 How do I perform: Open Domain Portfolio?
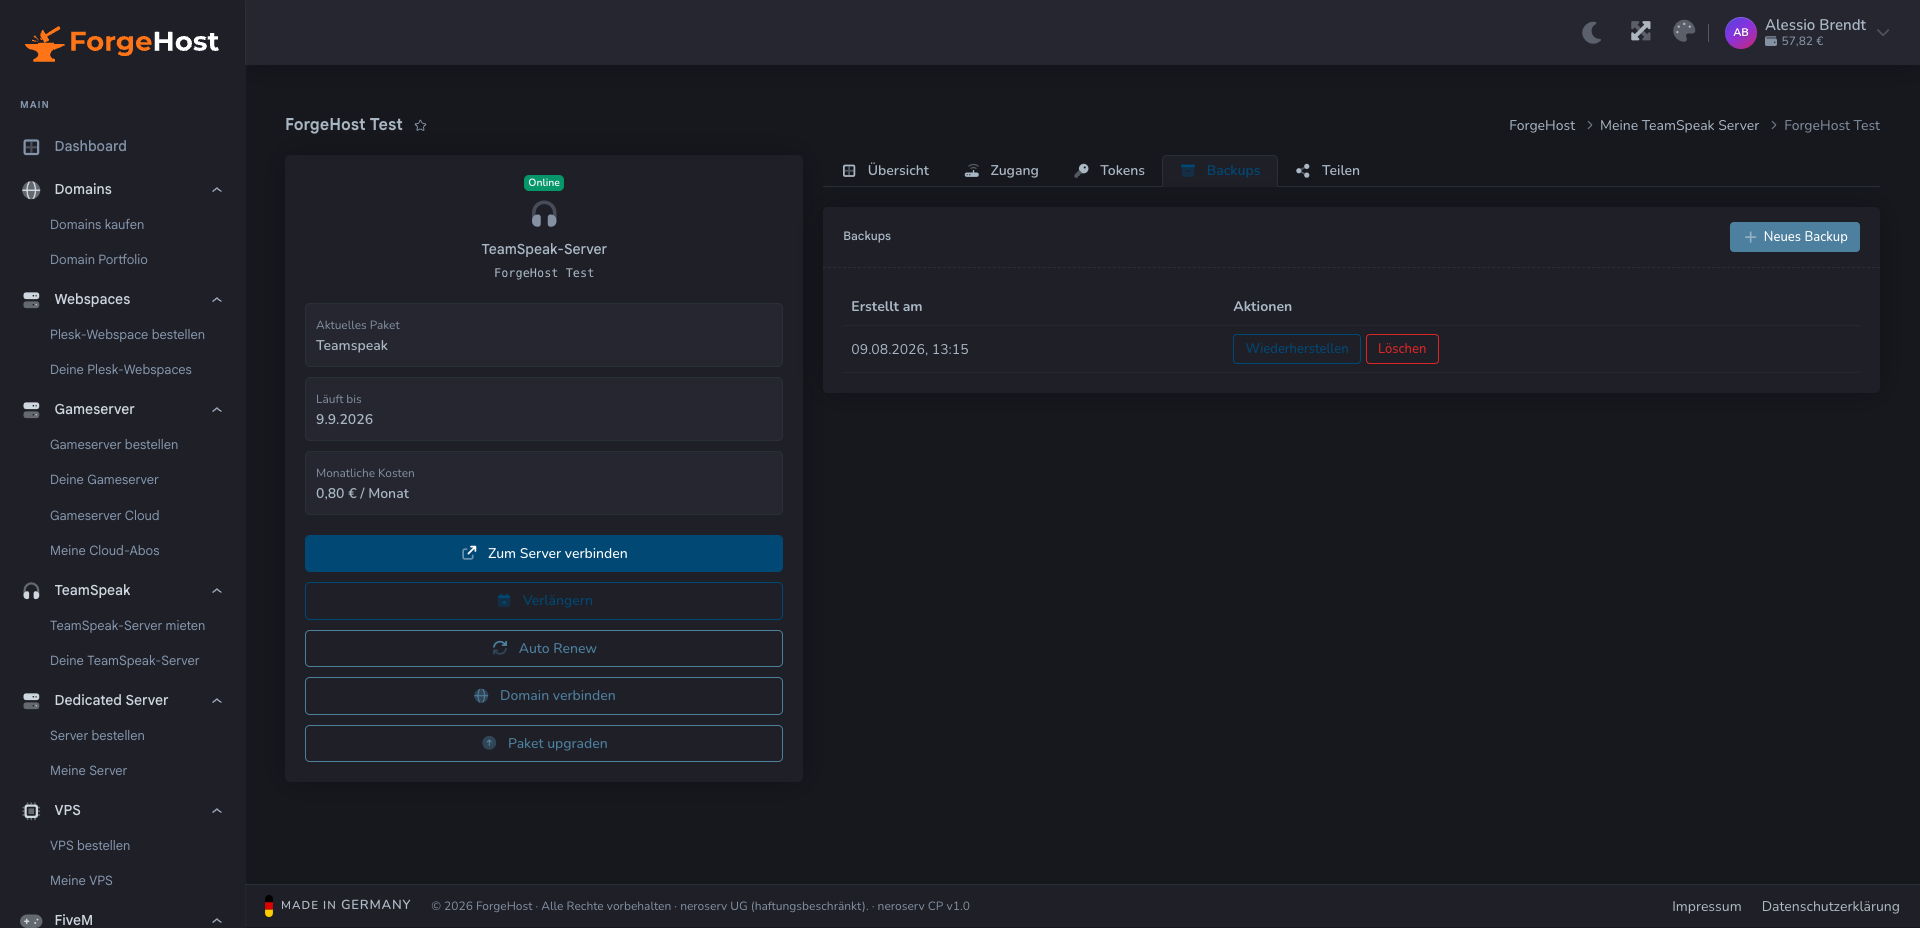click(99, 260)
